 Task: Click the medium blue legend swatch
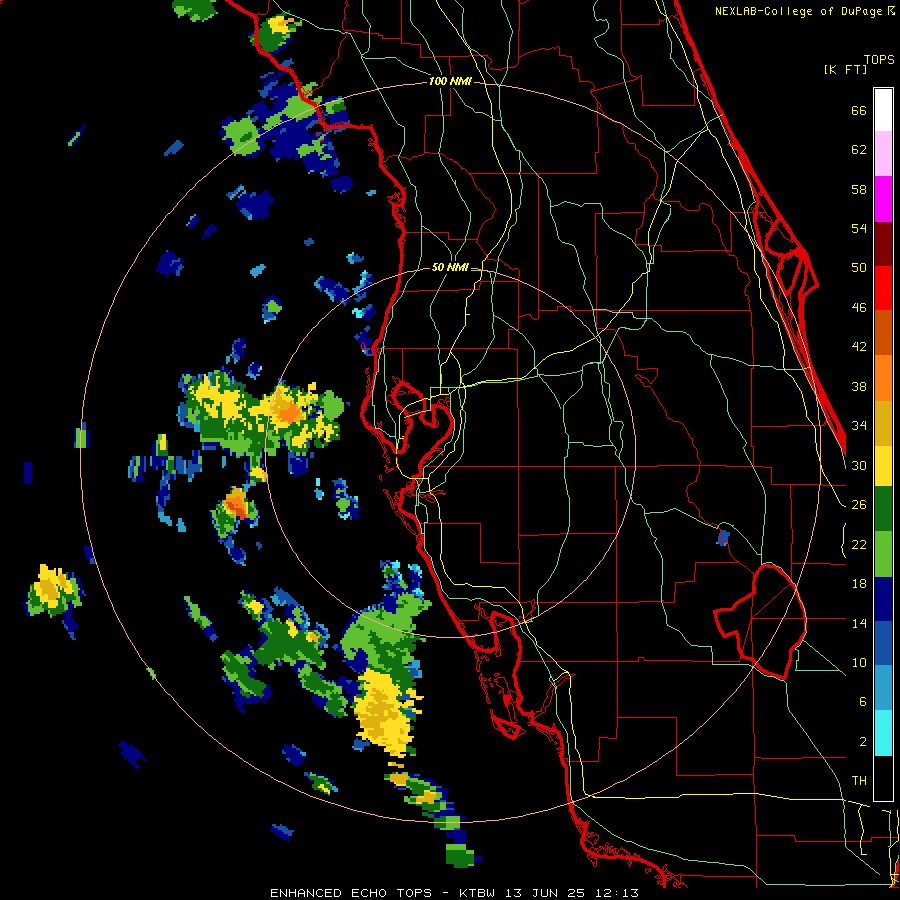[883, 644]
